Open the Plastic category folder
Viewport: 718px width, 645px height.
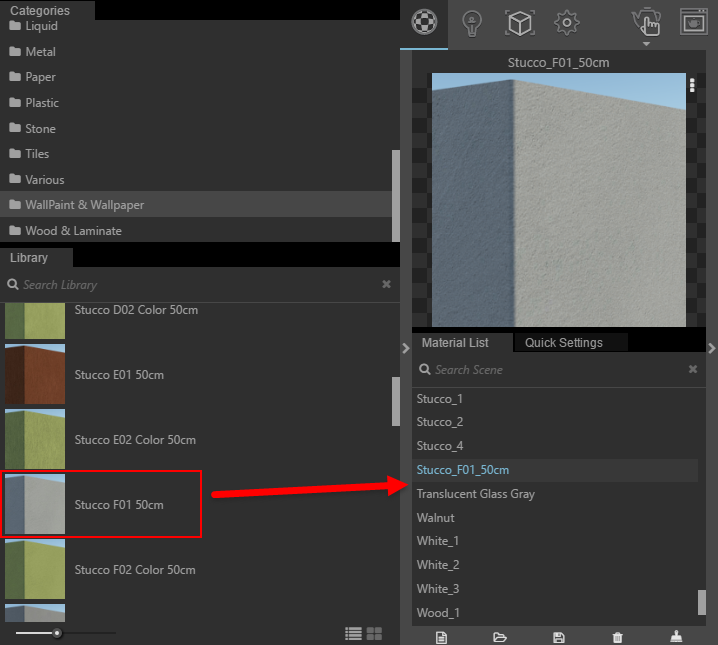point(196,103)
